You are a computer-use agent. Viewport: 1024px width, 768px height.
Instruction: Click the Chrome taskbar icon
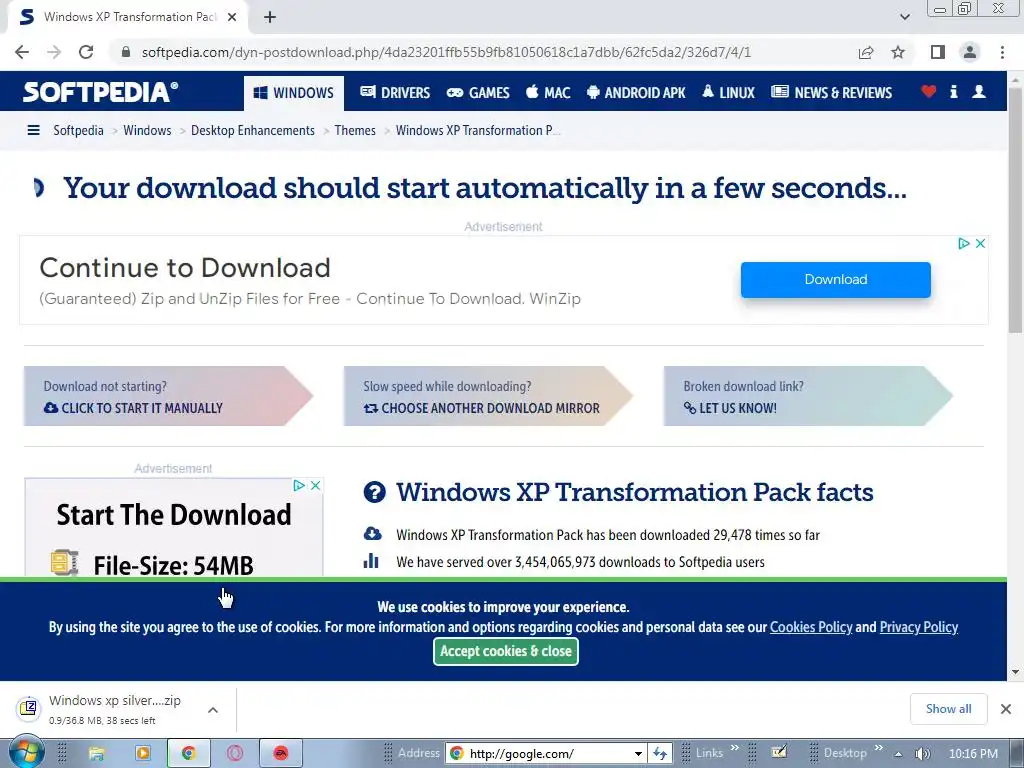coord(189,754)
